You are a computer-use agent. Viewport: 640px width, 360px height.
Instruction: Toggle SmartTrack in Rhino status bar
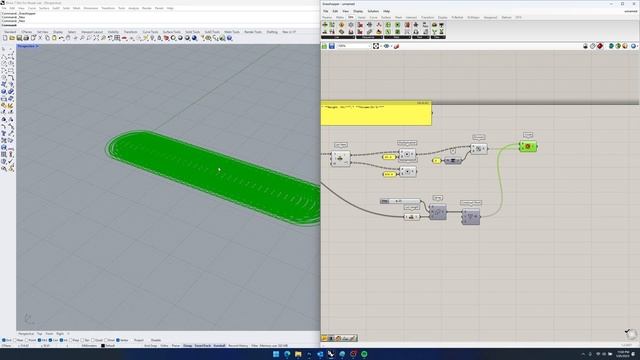pos(202,346)
